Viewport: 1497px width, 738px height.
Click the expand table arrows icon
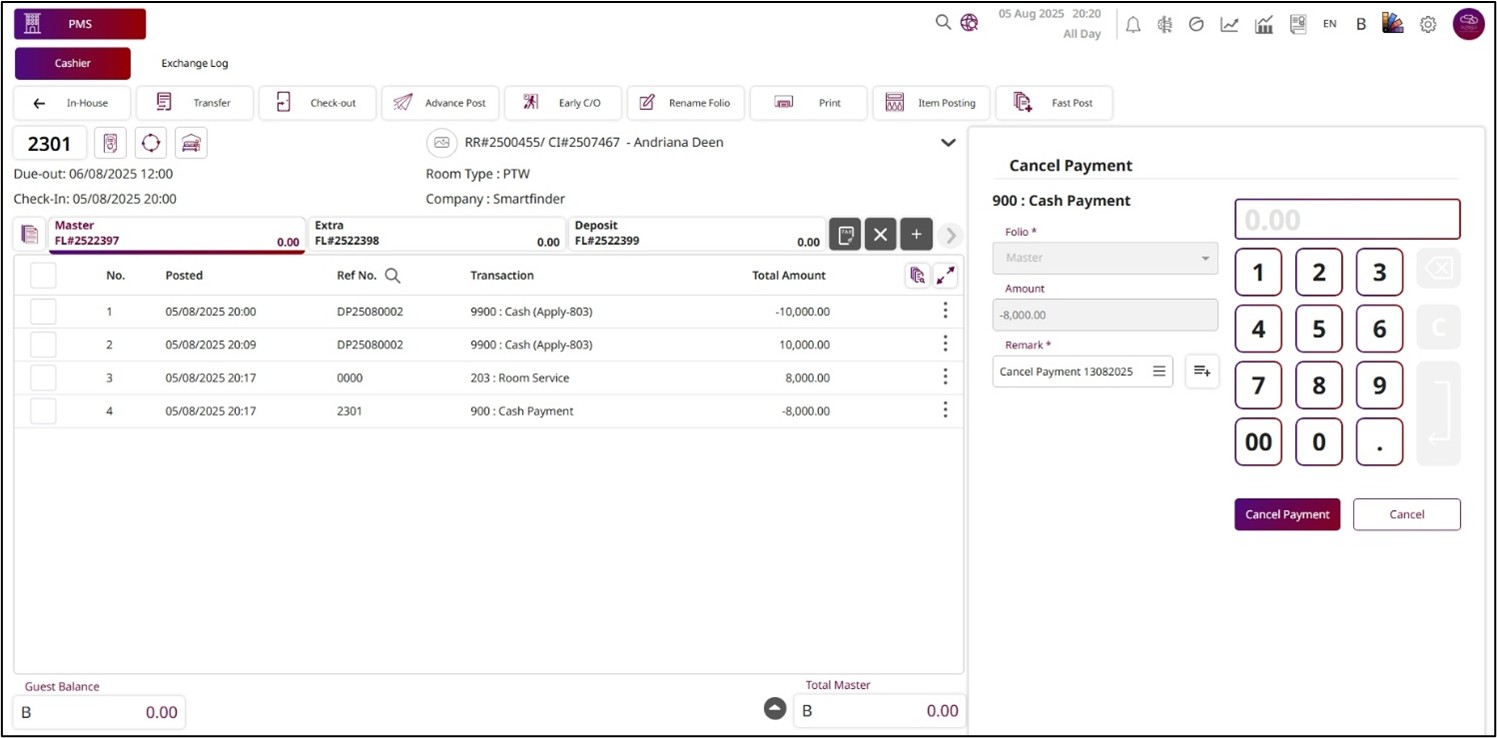tap(945, 276)
